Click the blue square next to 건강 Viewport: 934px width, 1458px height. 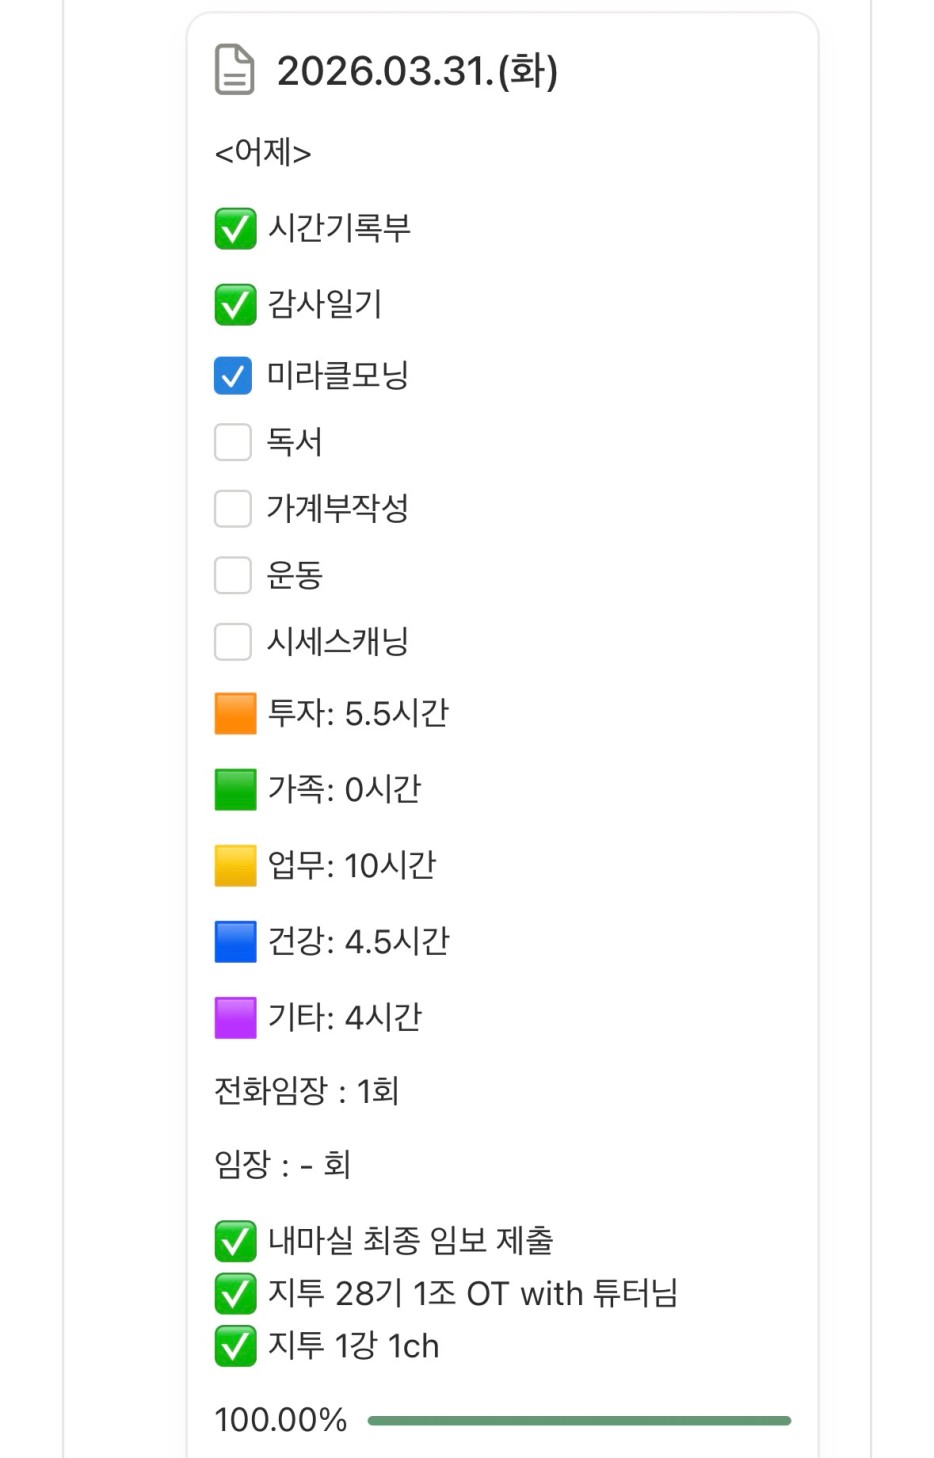coord(235,942)
